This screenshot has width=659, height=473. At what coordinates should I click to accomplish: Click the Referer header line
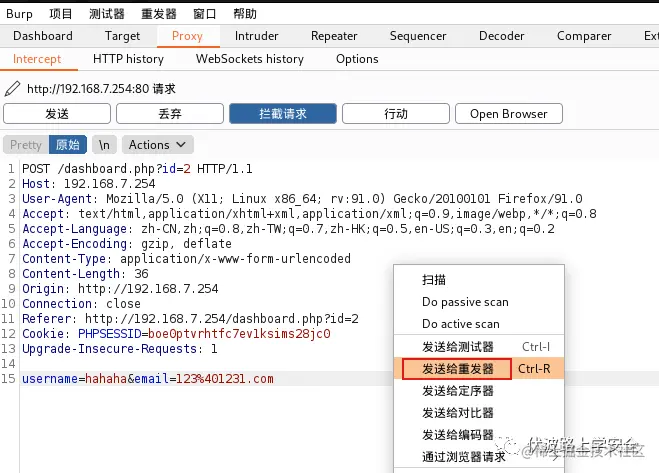coord(190,319)
